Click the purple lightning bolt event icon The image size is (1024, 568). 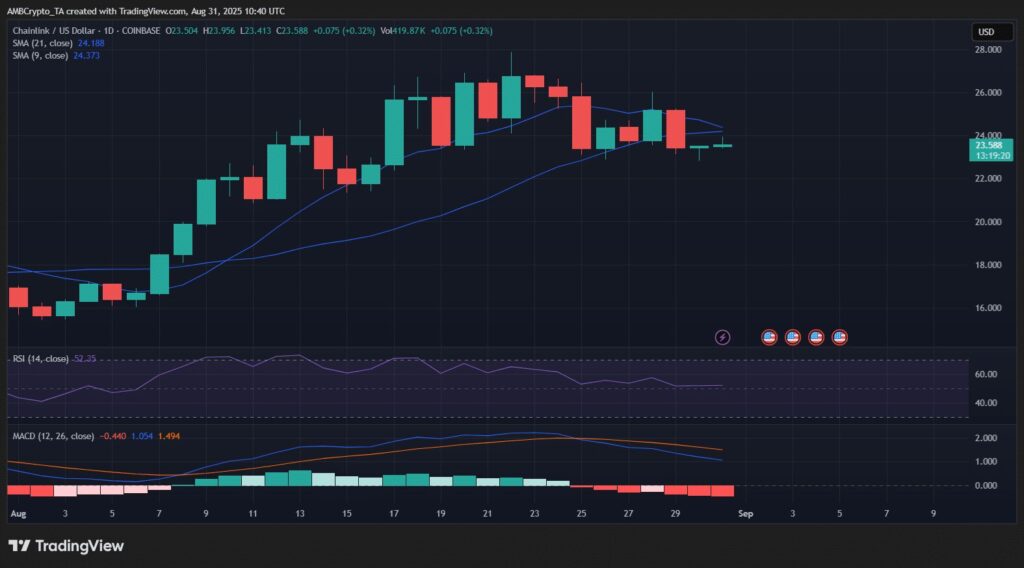click(723, 337)
